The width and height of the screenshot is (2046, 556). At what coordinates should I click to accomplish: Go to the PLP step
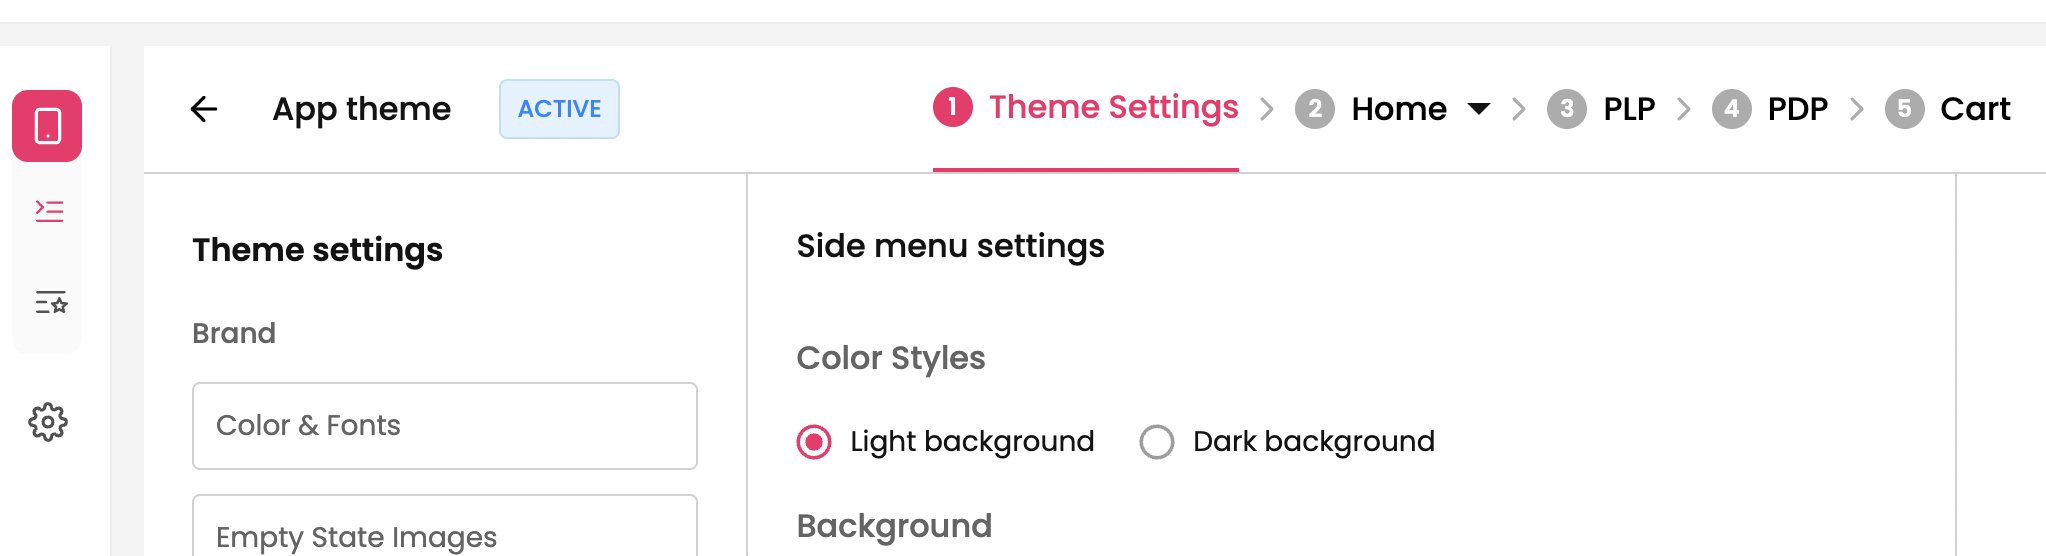click(x=1629, y=109)
